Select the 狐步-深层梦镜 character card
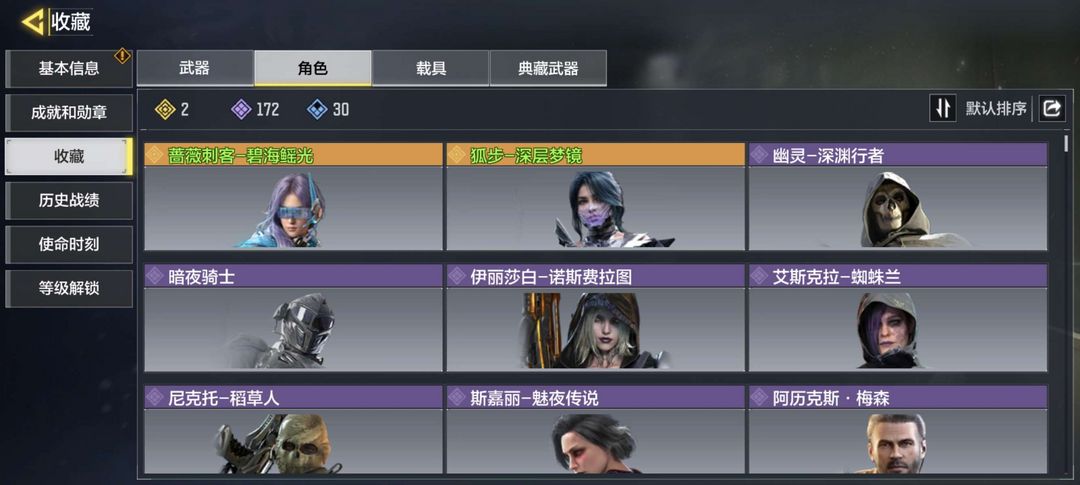Image resolution: width=1080 pixels, height=485 pixels. (596, 196)
